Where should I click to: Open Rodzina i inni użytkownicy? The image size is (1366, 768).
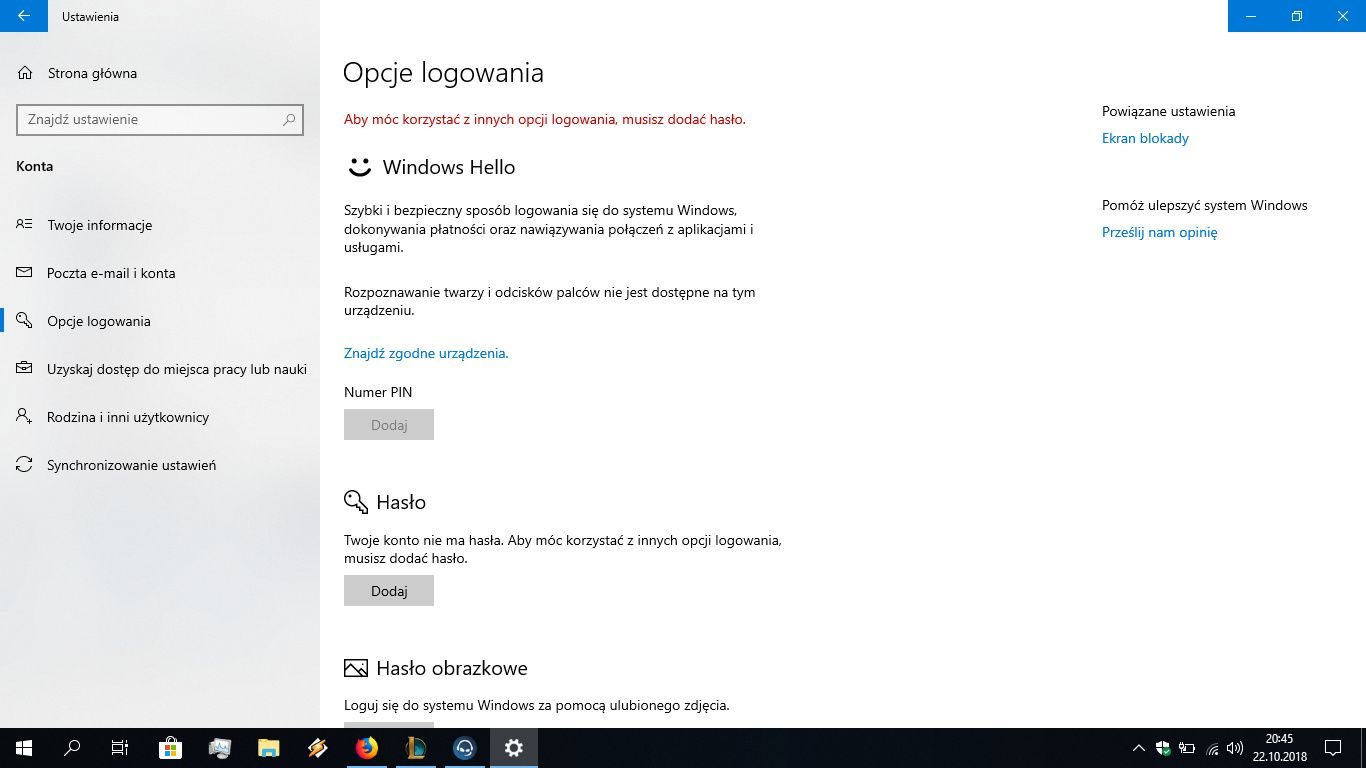tap(160, 417)
